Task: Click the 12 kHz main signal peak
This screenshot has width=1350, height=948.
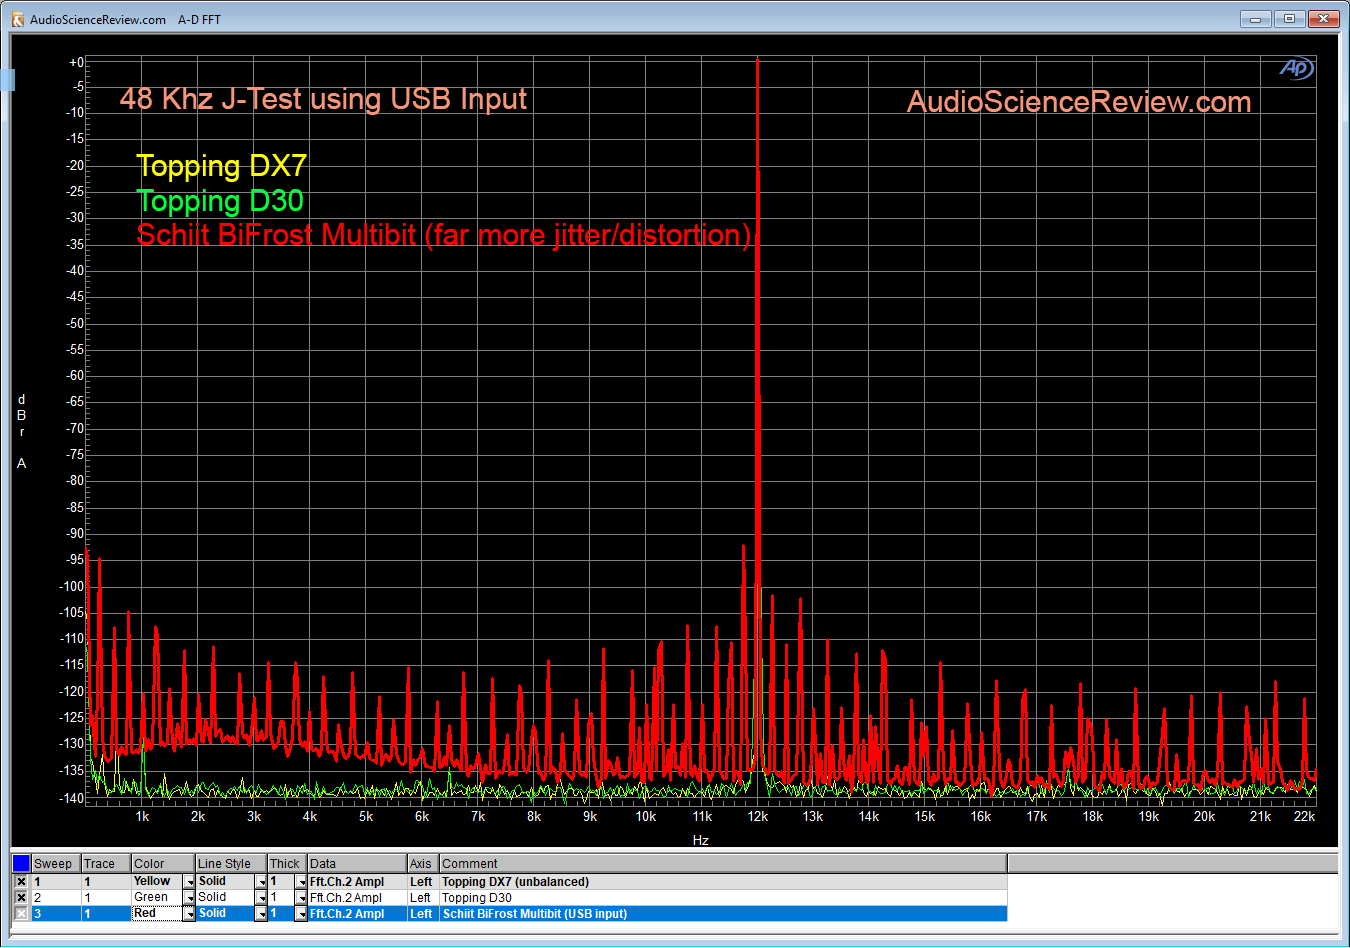Action: point(758,62)
